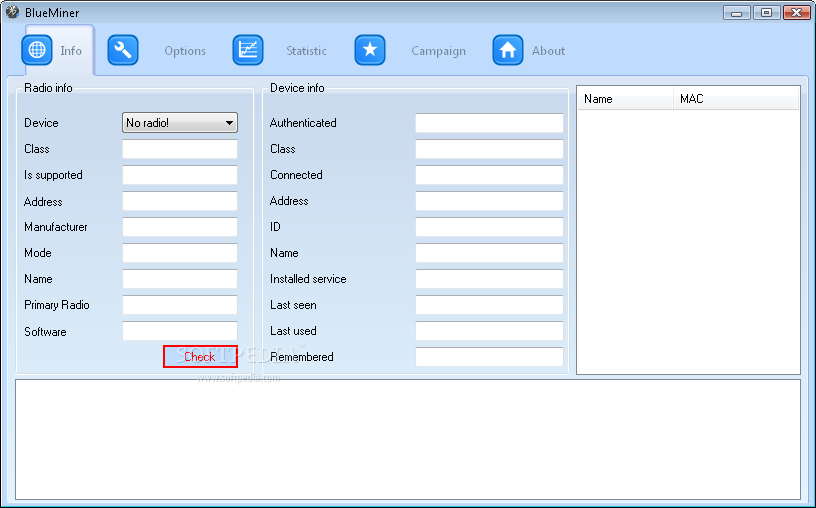Click the Authenticated field
This screenshot has width=816, height=508.
click(x=489, y=123)
